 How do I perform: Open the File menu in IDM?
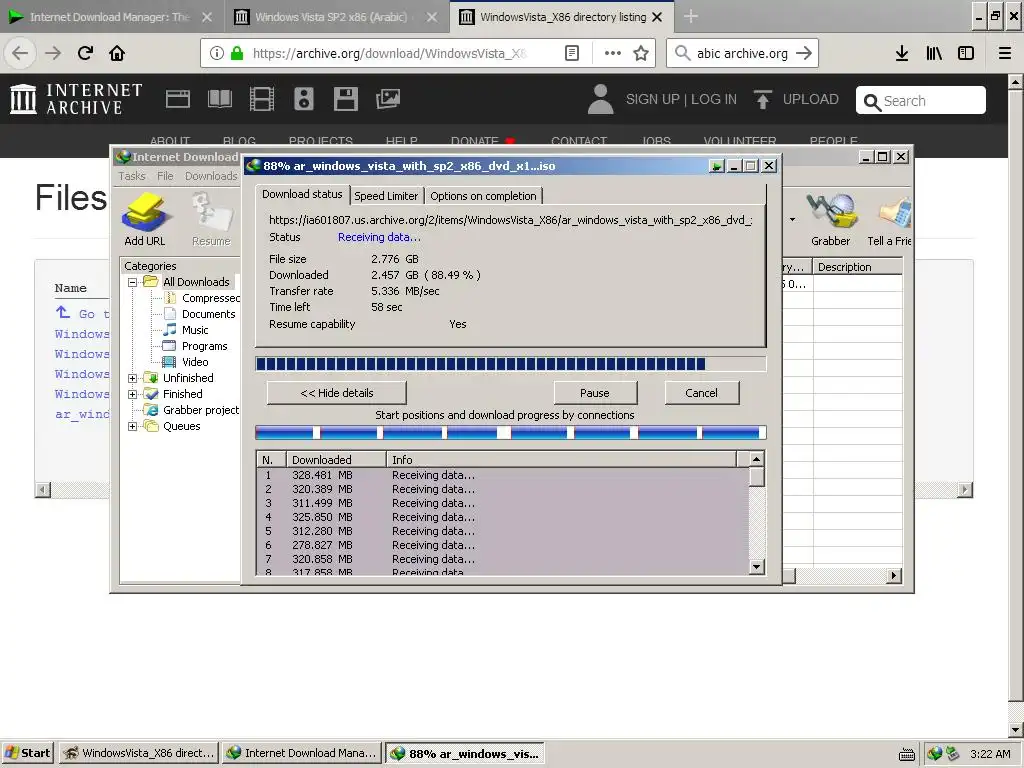click(165, 176)
